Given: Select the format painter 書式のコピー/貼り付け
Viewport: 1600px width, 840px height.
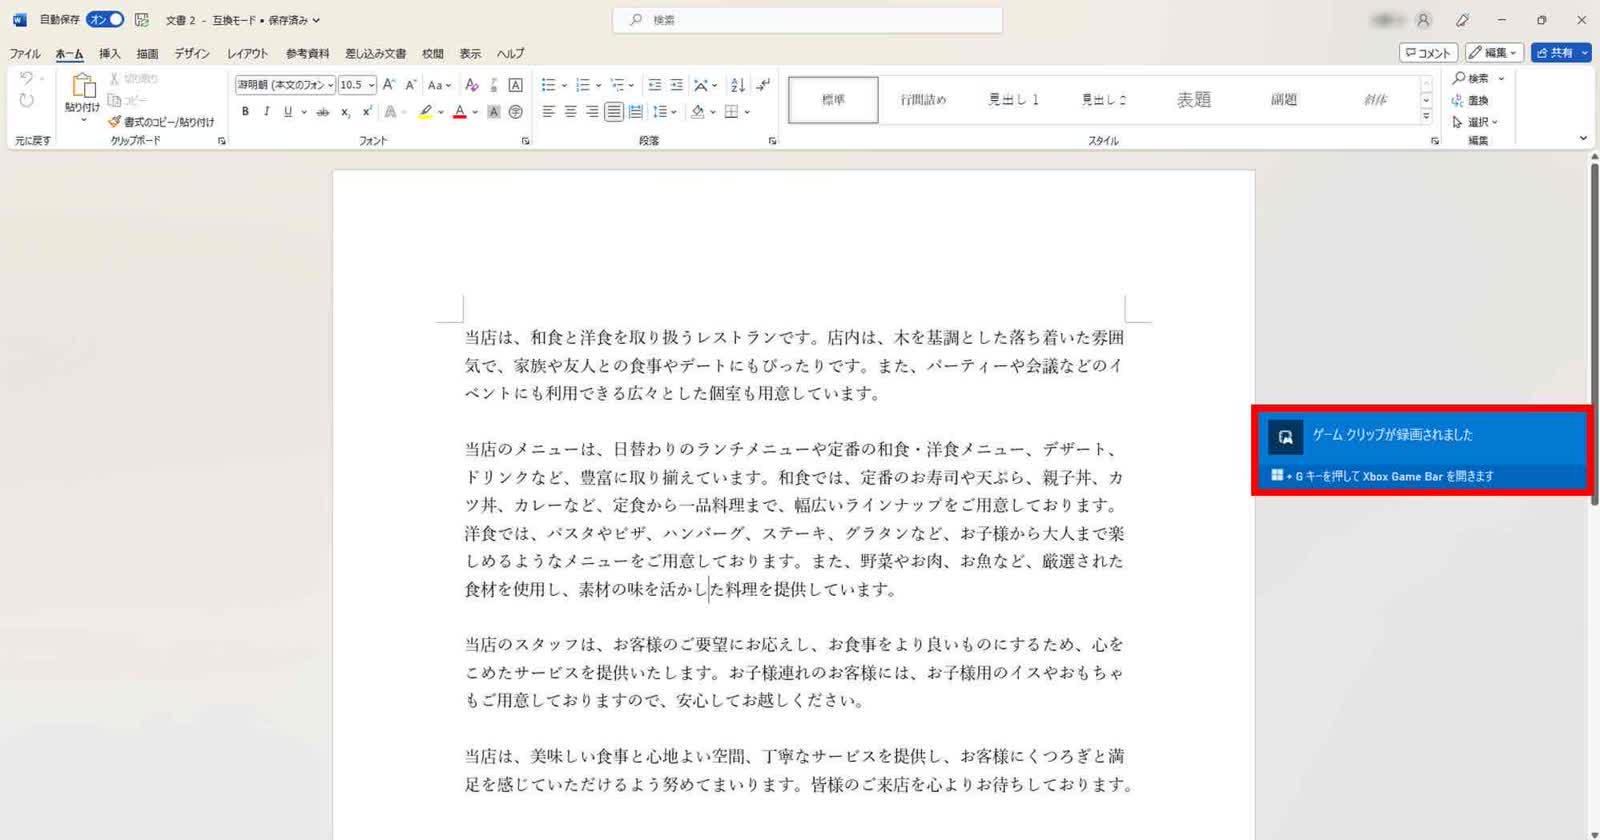Looking at the screenshot, I should [161, 122].
